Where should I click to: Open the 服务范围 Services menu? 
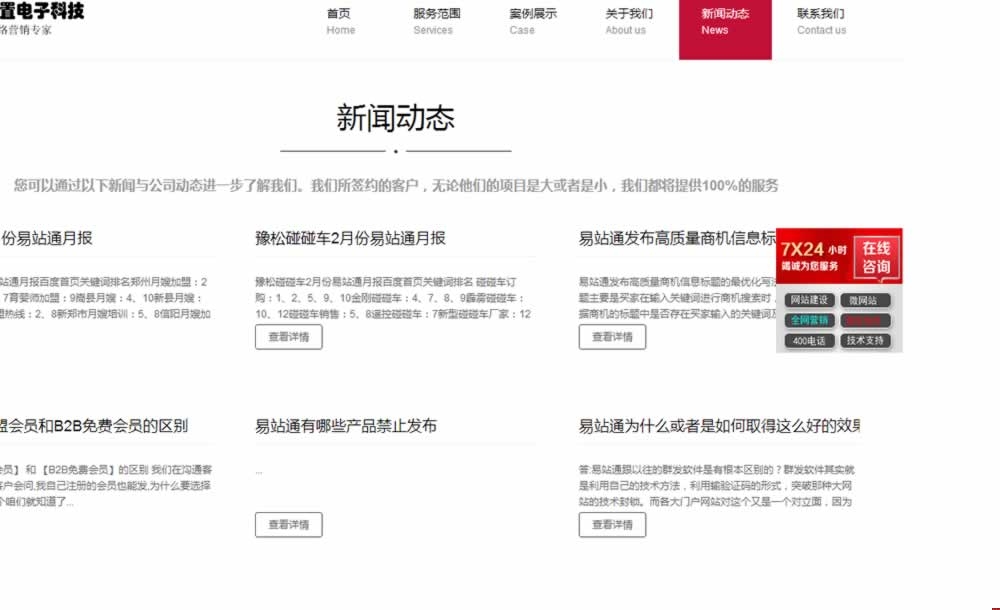[x=432, y=22]
